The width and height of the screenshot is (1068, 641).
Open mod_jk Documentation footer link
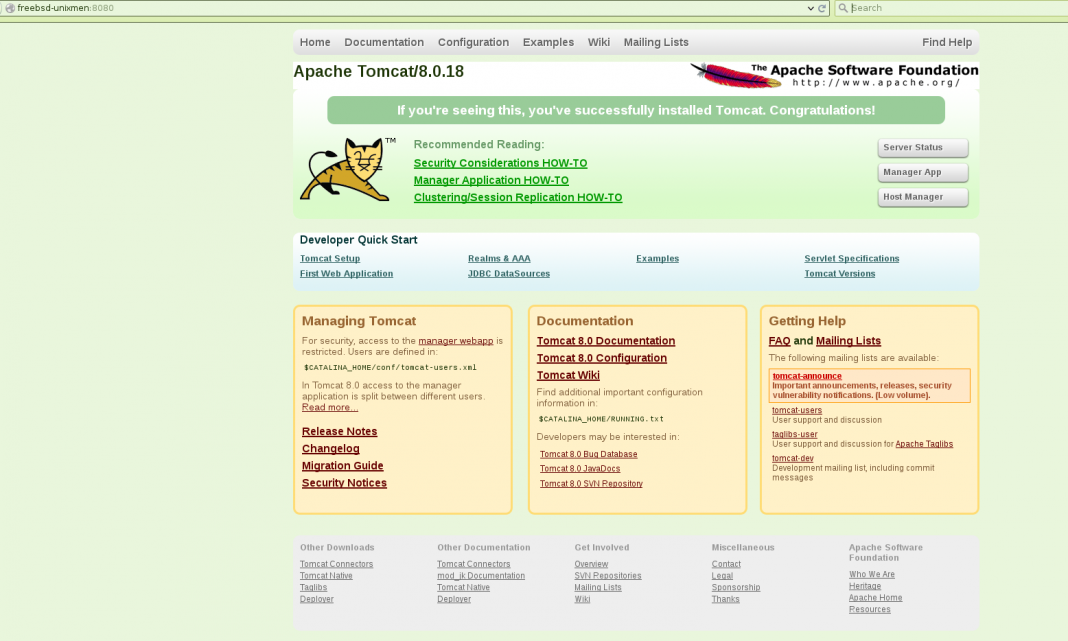coord(481,576)
